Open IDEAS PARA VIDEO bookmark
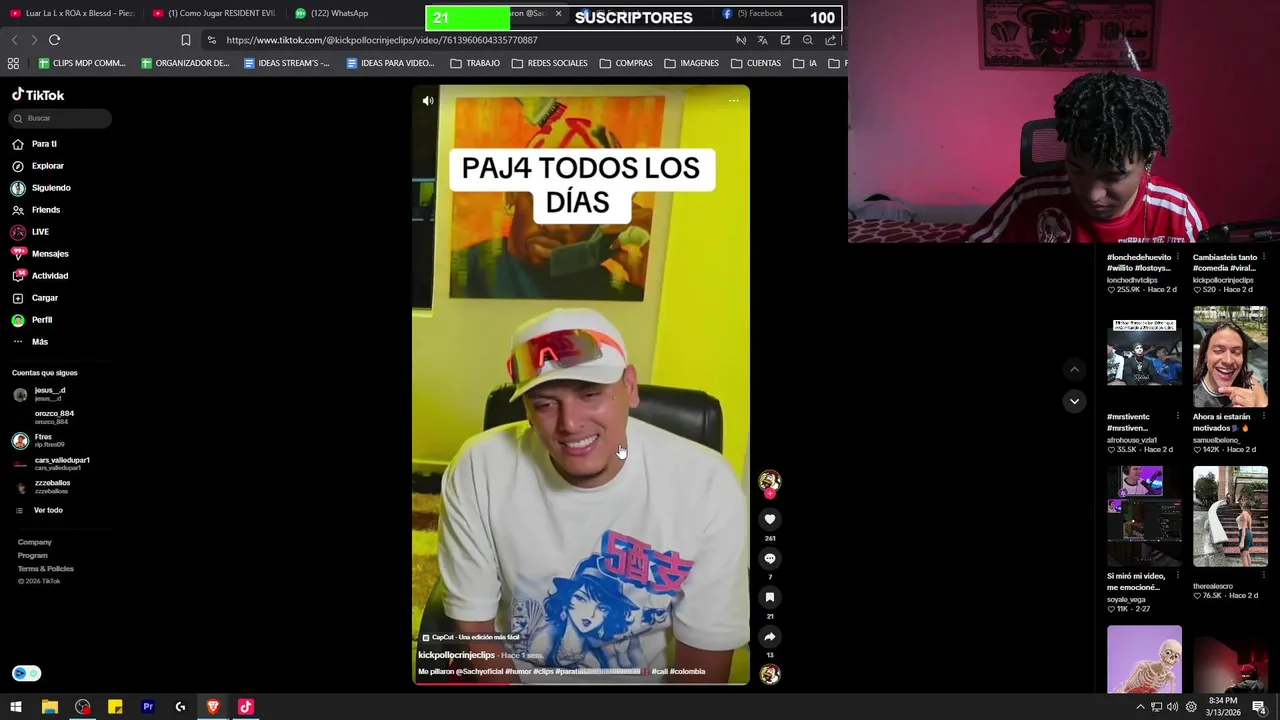The width and height of the screenshot is (1280, 720). (x=390, y=63)
